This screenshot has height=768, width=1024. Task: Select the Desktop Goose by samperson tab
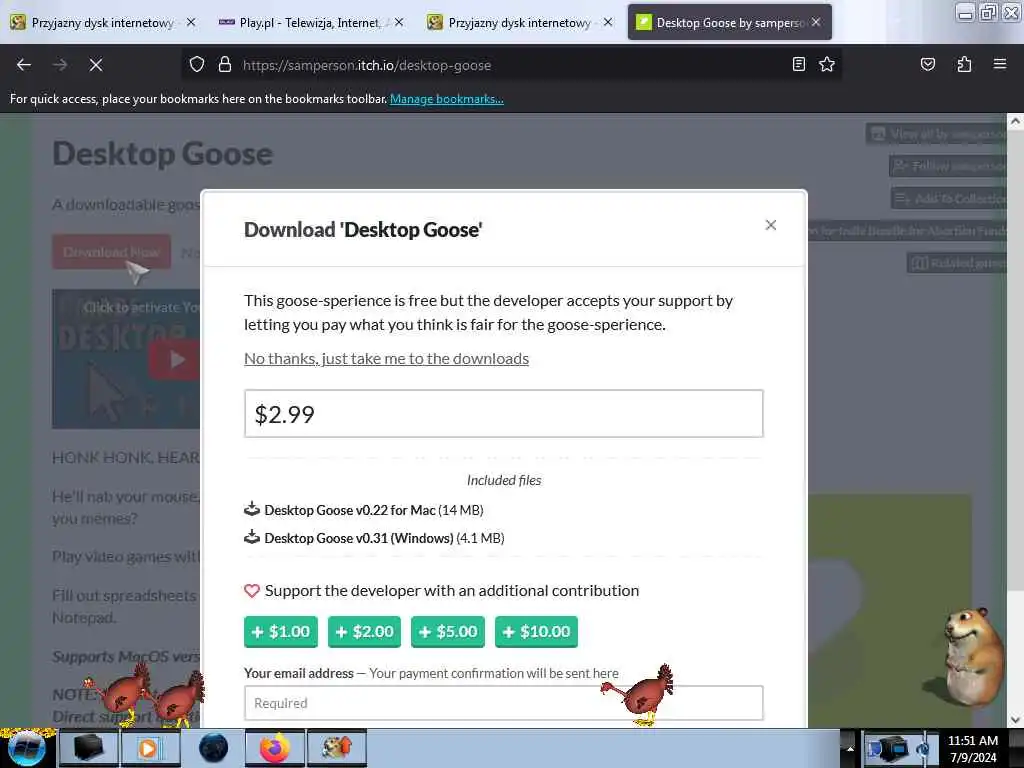tap(729, 23)
